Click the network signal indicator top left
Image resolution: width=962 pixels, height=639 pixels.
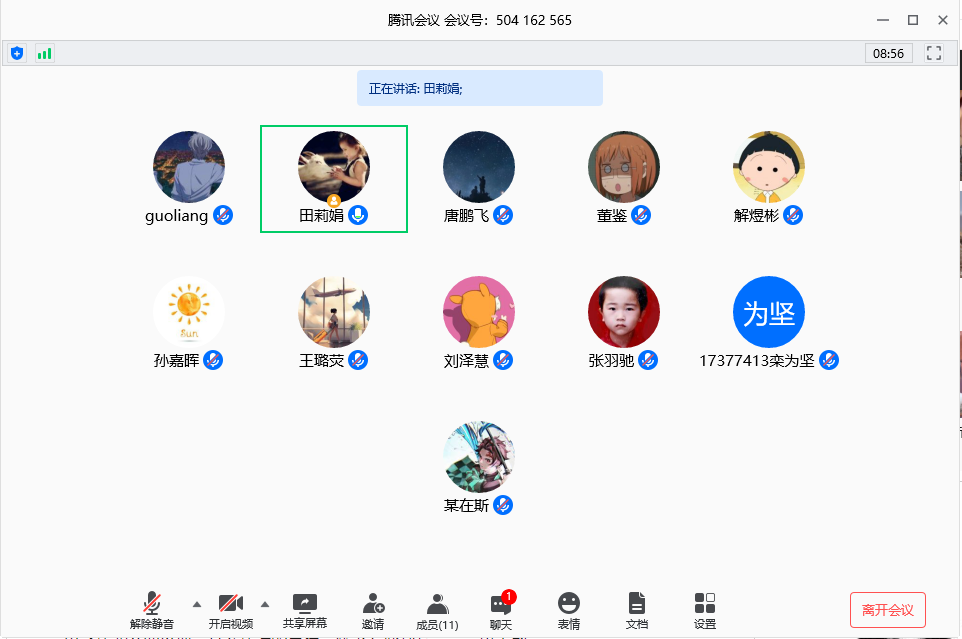[x=43, y=52]
